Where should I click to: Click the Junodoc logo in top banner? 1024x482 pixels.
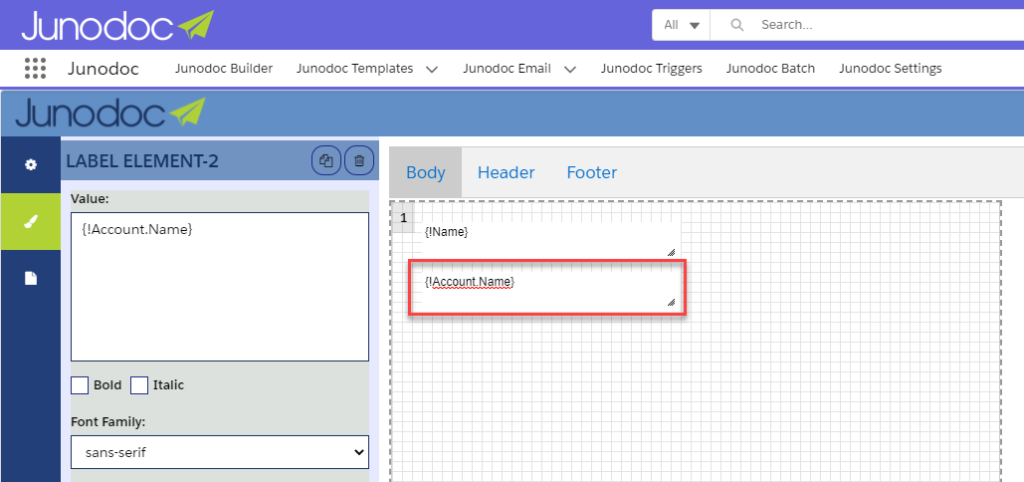[118, 25]
